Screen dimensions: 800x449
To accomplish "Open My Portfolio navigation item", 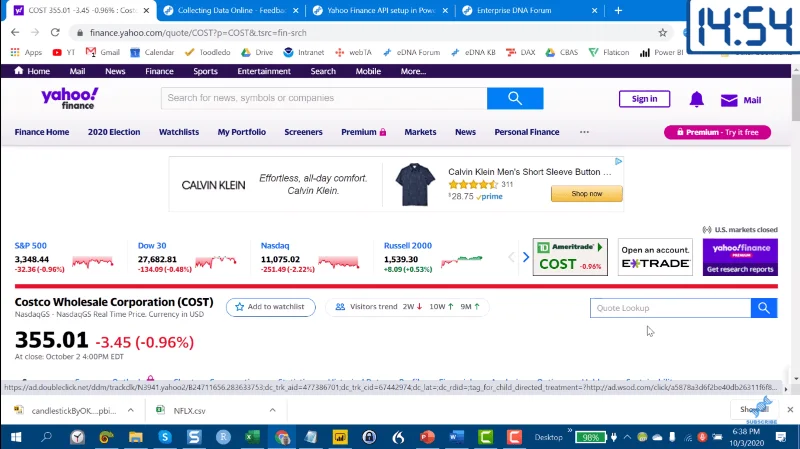I will coord(241,132).
